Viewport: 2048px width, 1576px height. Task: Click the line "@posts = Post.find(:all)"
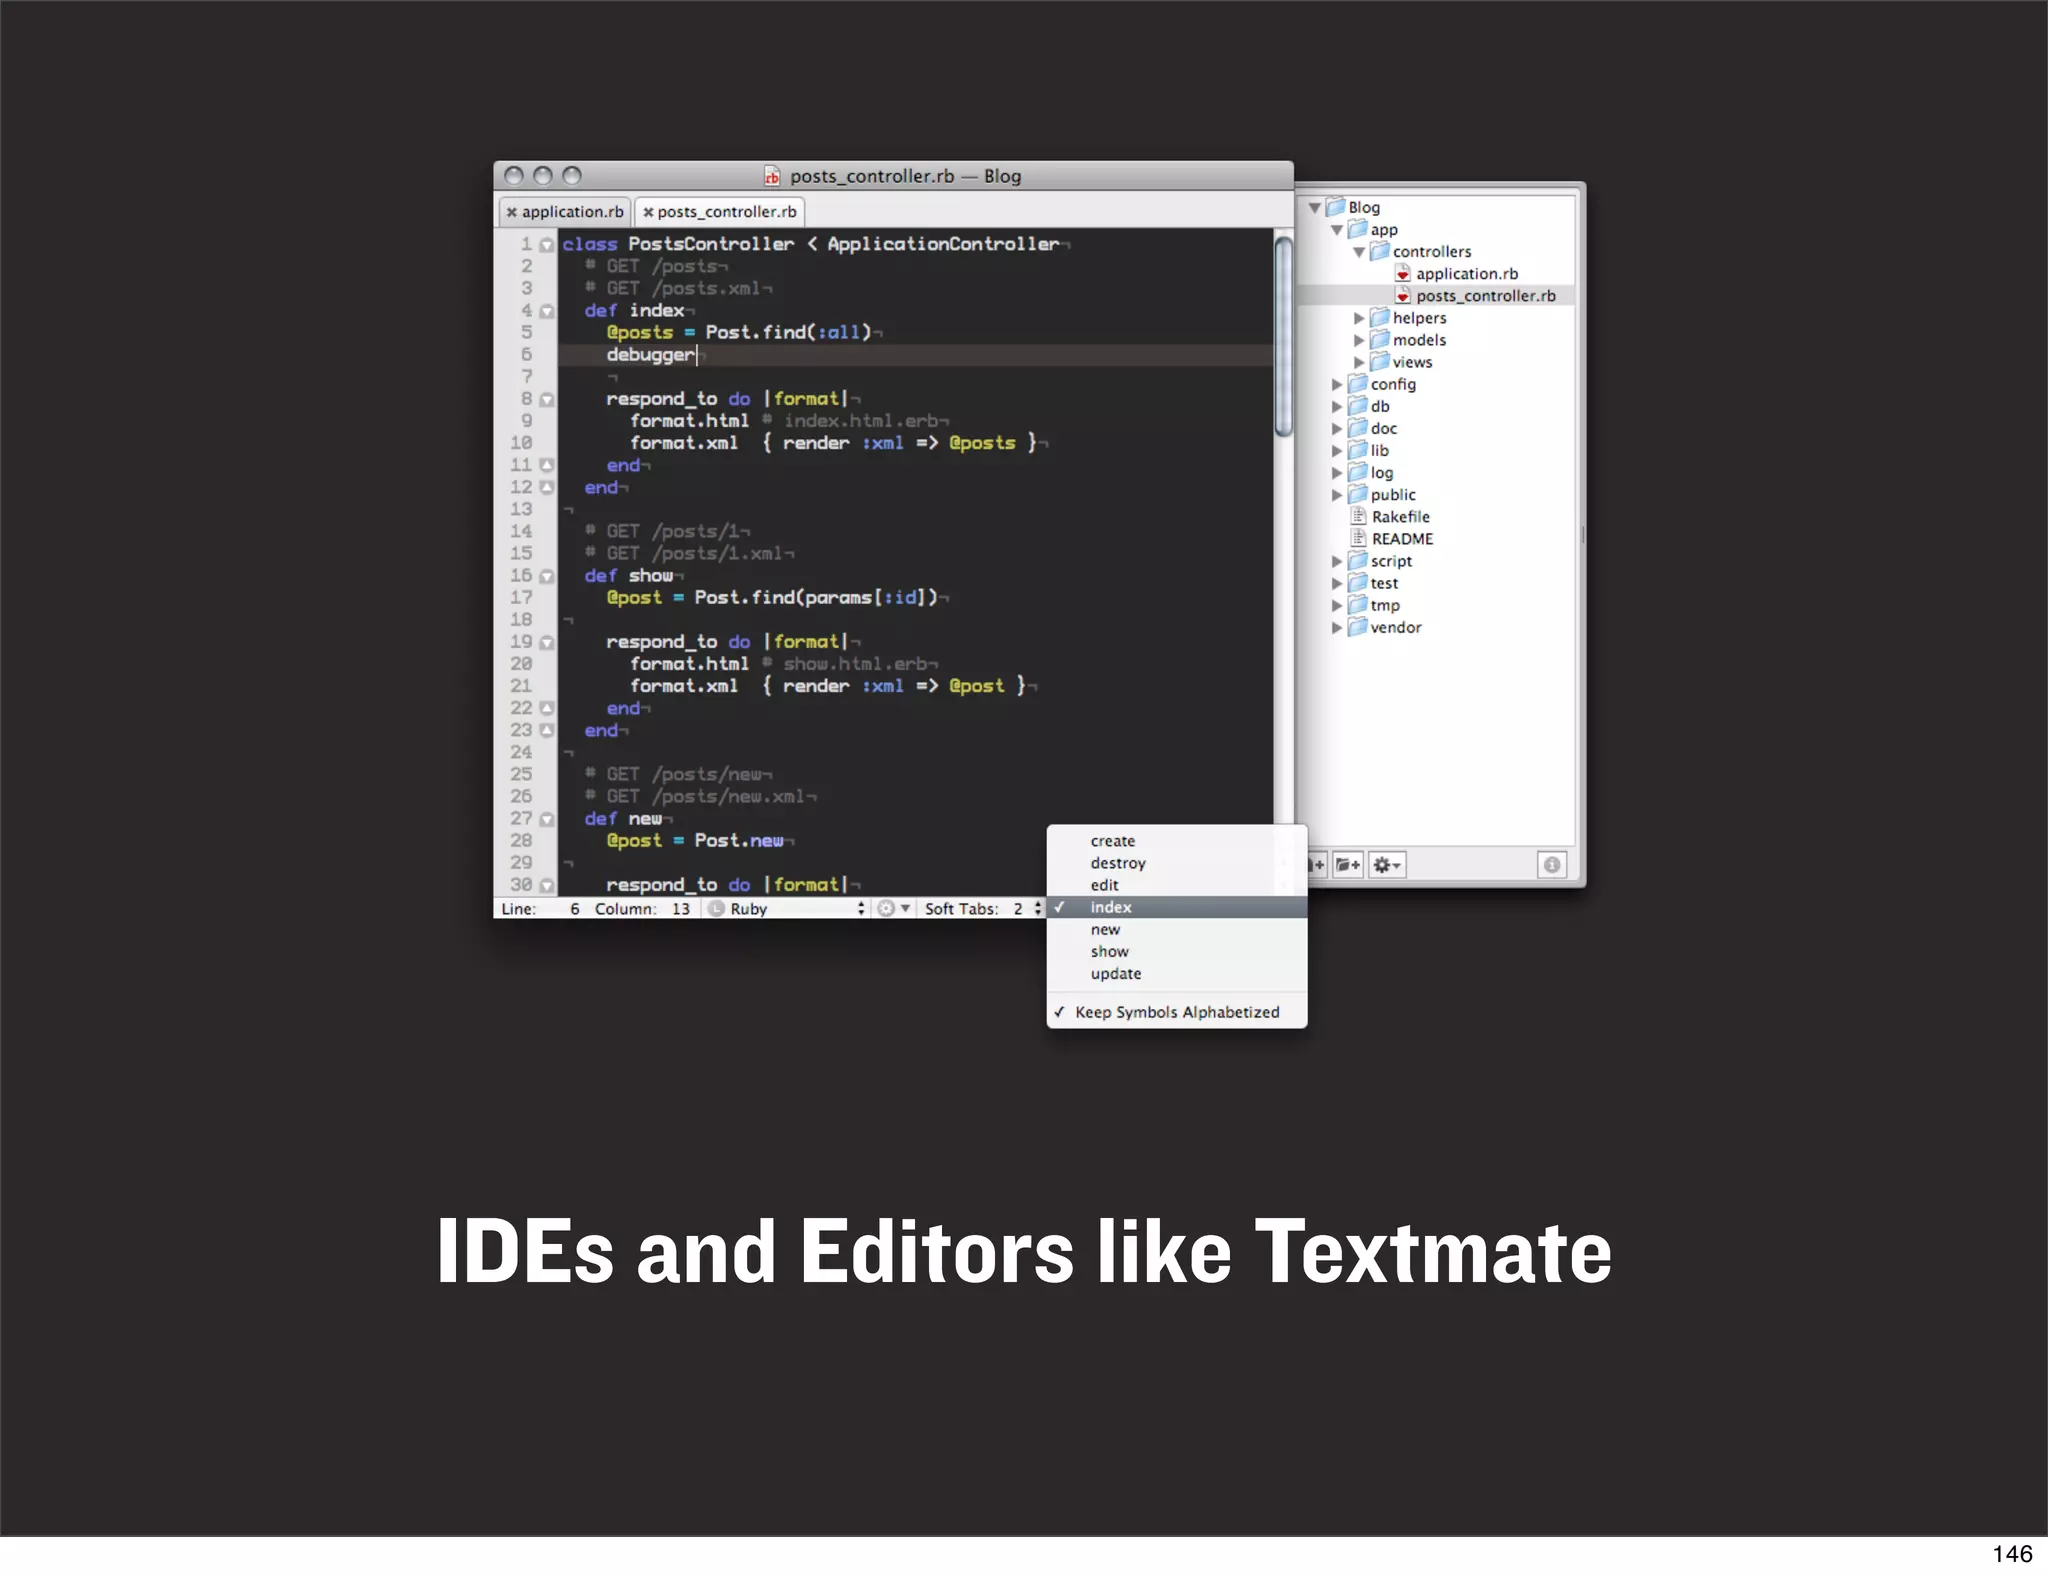(739, 332)
